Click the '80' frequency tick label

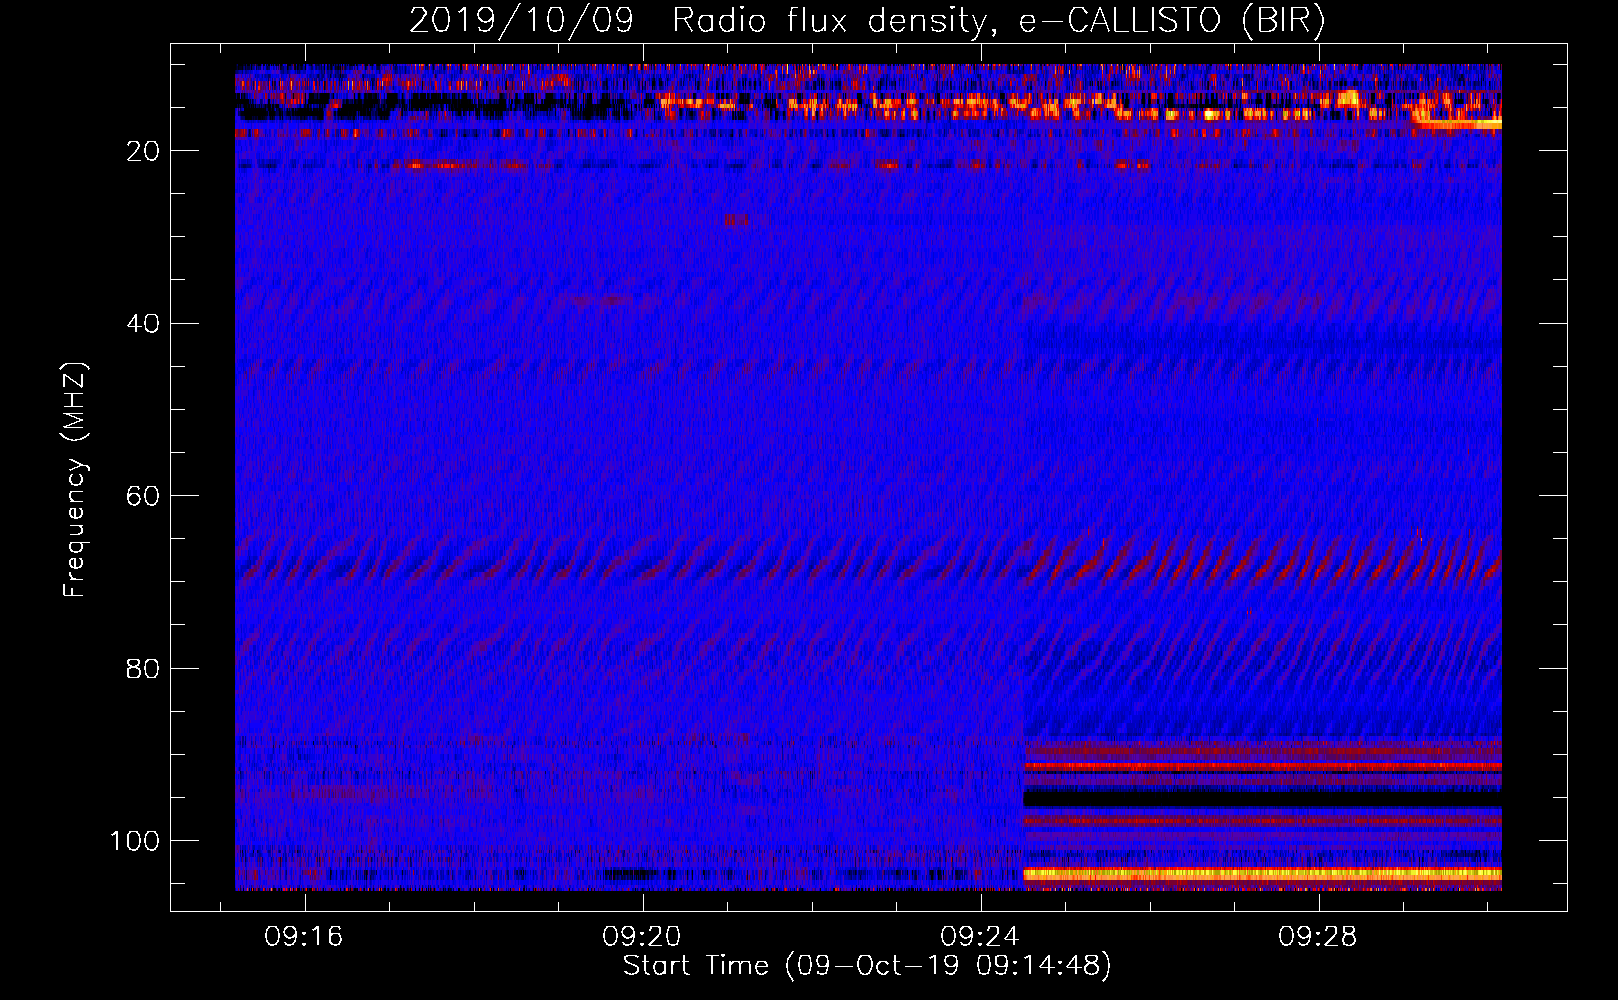click(143, 669)
